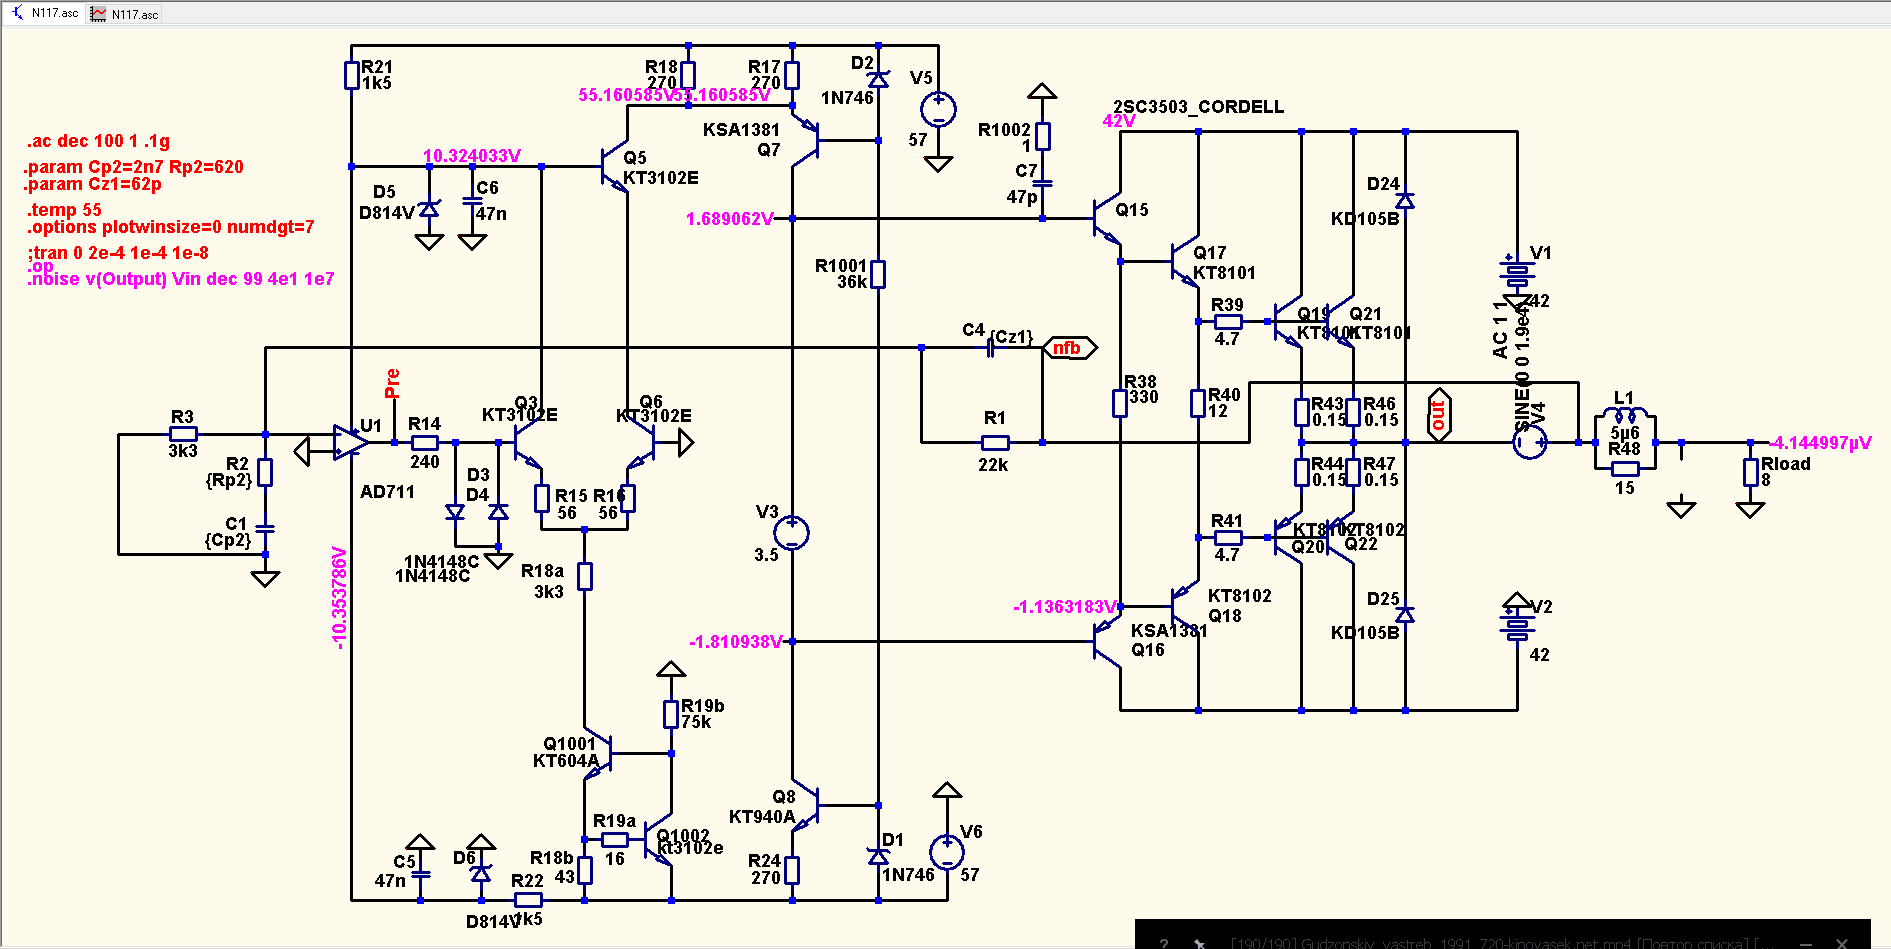The image size is (1891, 949).
Task: Select the Q16 KSA1381 transistor
Action: coord(1106,641)
